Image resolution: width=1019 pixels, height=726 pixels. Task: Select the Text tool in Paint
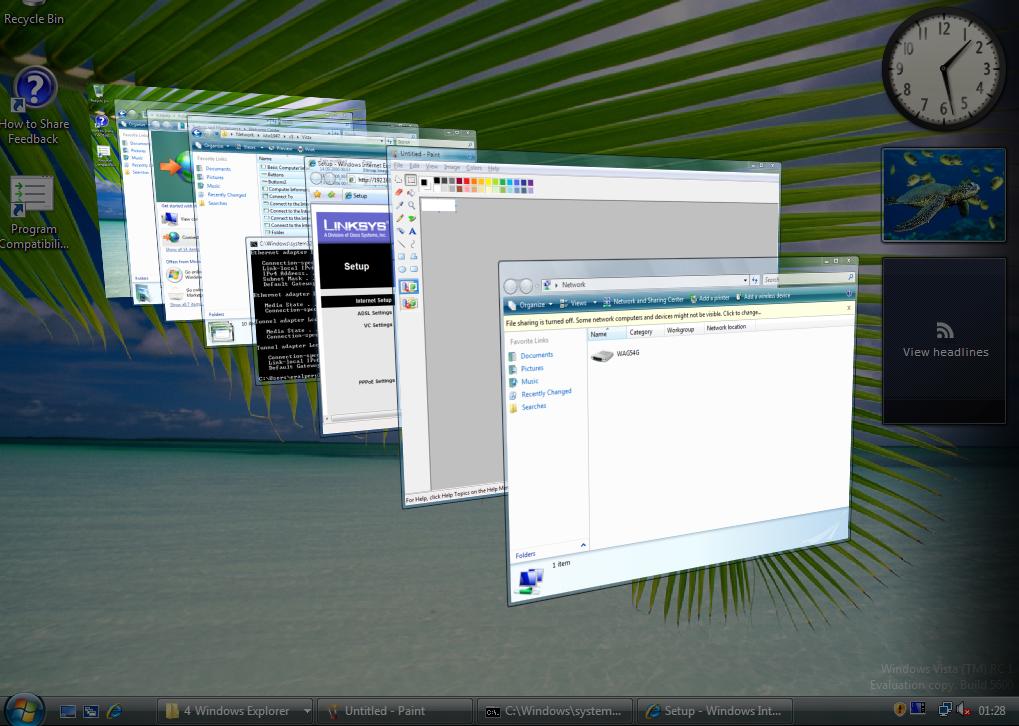tap(412, 231)
